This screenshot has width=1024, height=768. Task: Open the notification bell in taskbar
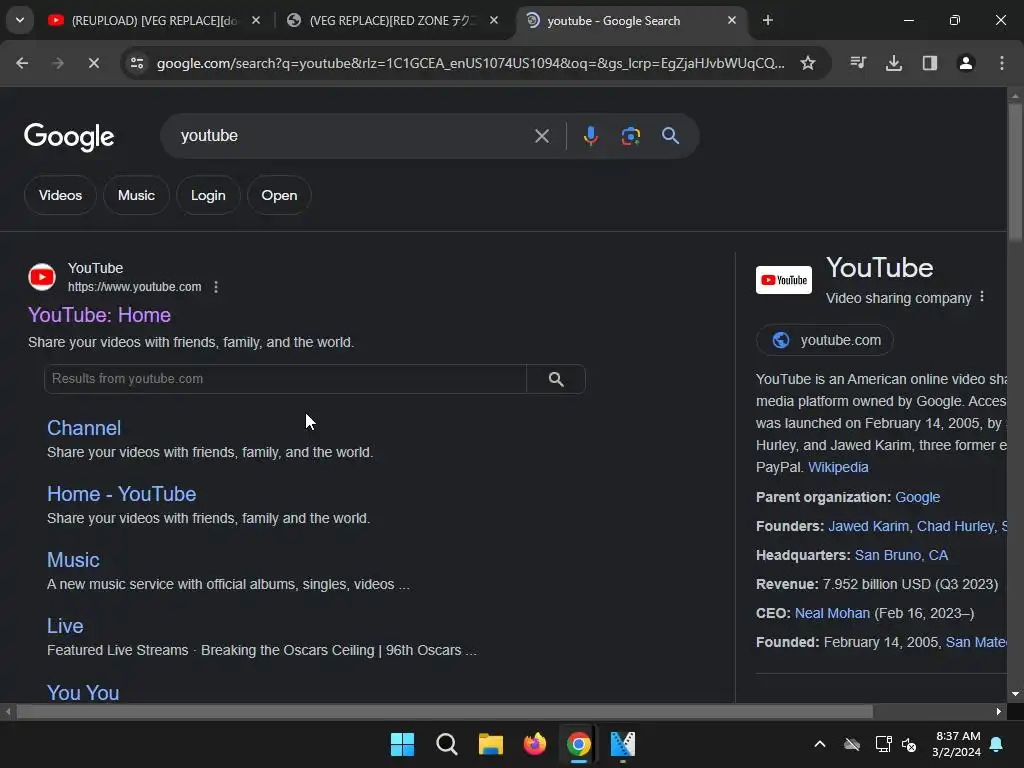coord(997,744)
